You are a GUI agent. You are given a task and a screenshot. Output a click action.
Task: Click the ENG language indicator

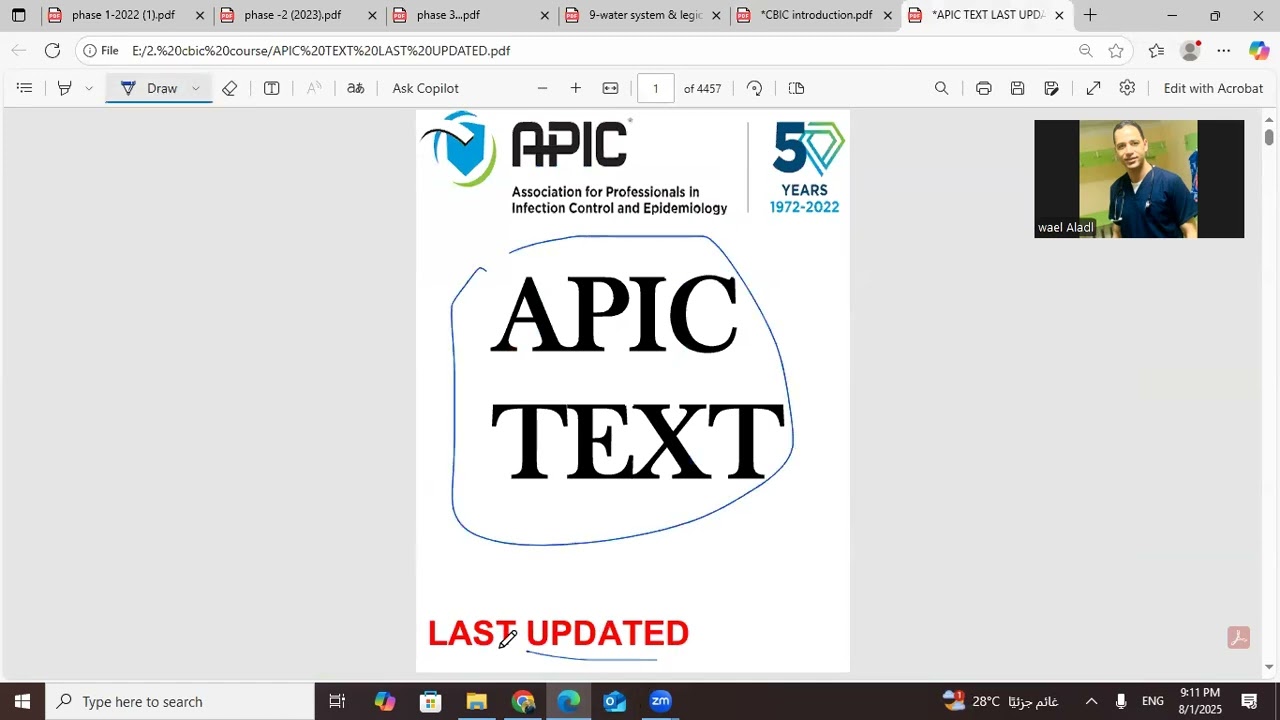(x=1153, y=701)
